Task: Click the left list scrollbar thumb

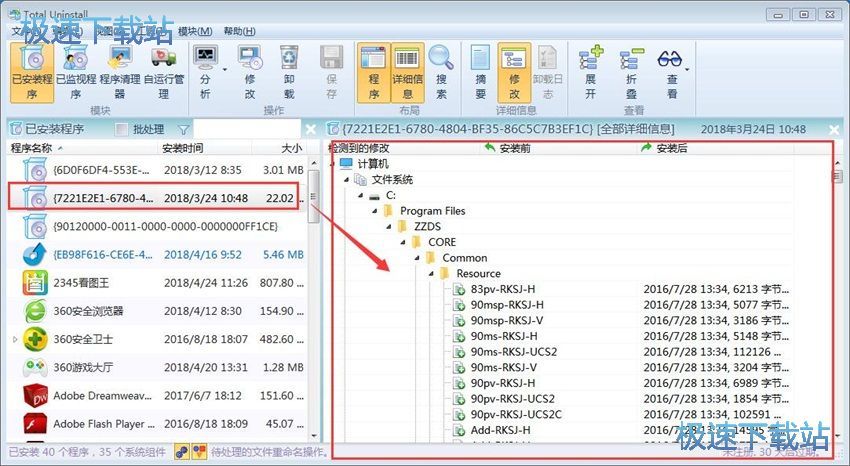Action: (x=313, y=196)
